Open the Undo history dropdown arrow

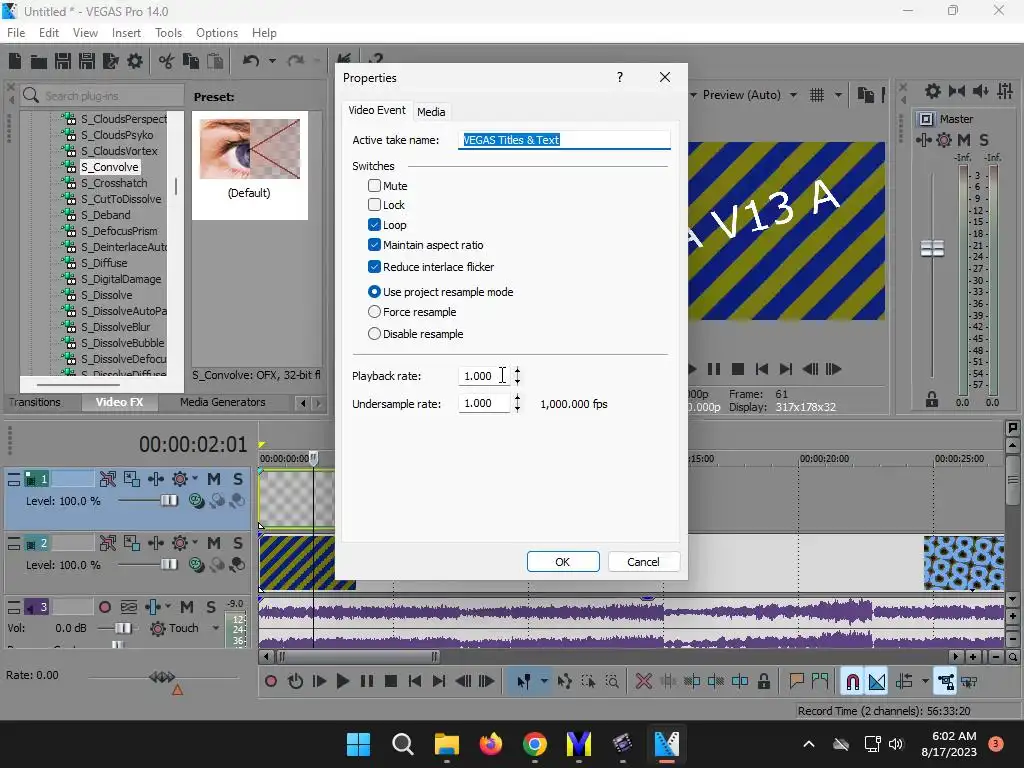click(272, 61)
